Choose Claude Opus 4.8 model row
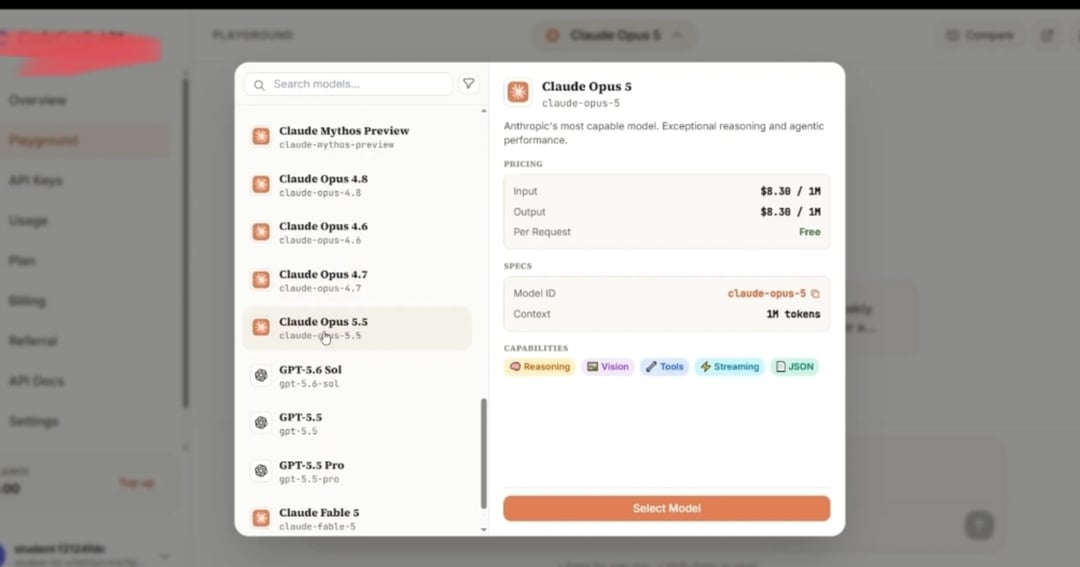This screenshot has width=1080, height=567. click(x=357, y=185)
